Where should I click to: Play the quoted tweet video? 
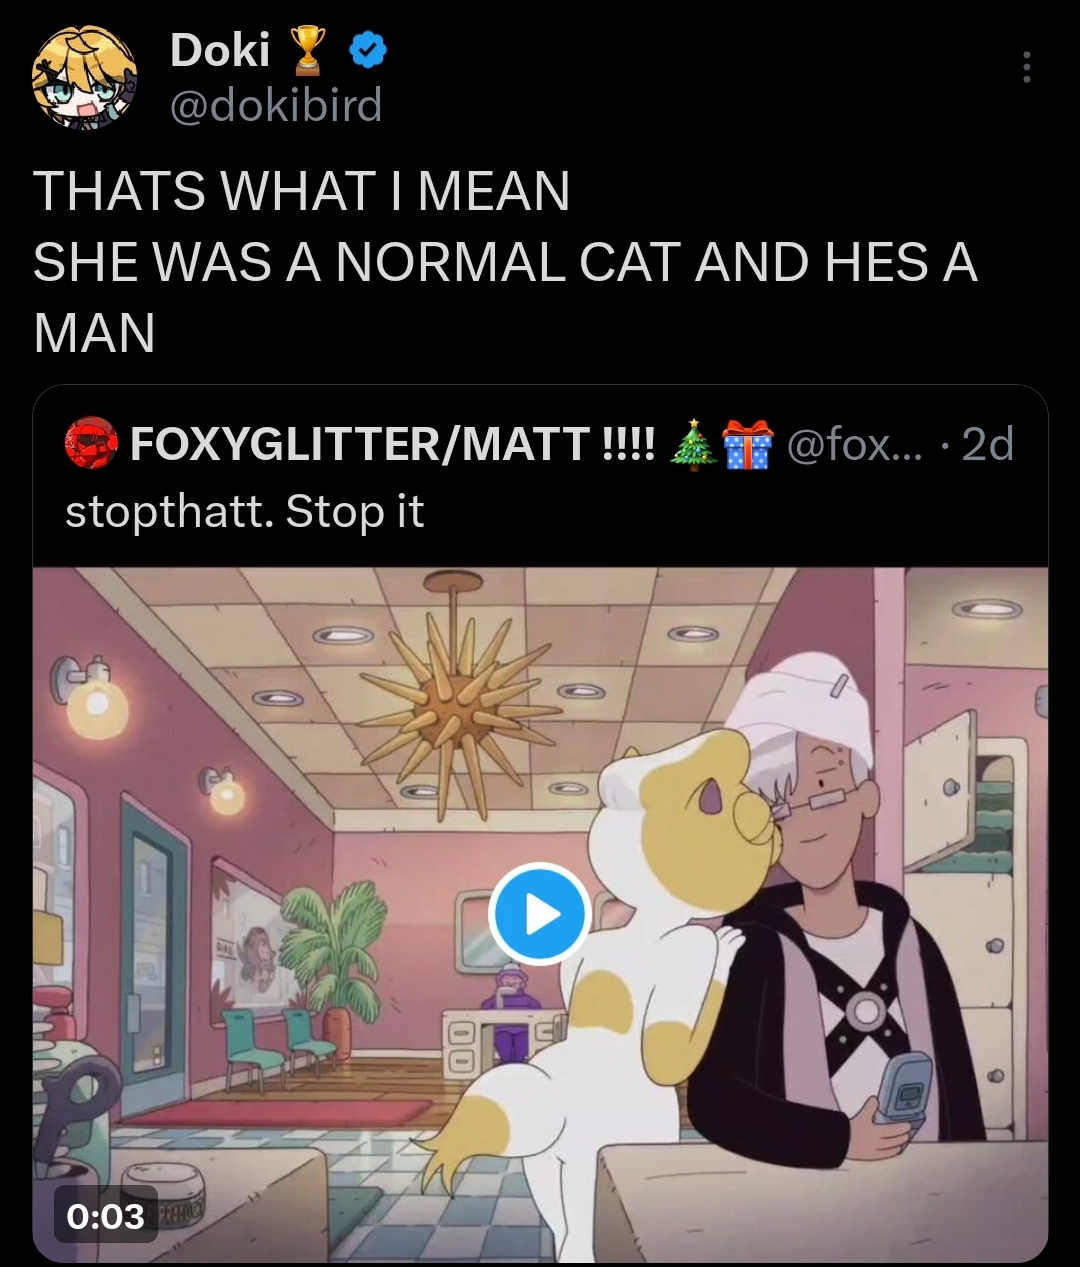coord(539,913)
